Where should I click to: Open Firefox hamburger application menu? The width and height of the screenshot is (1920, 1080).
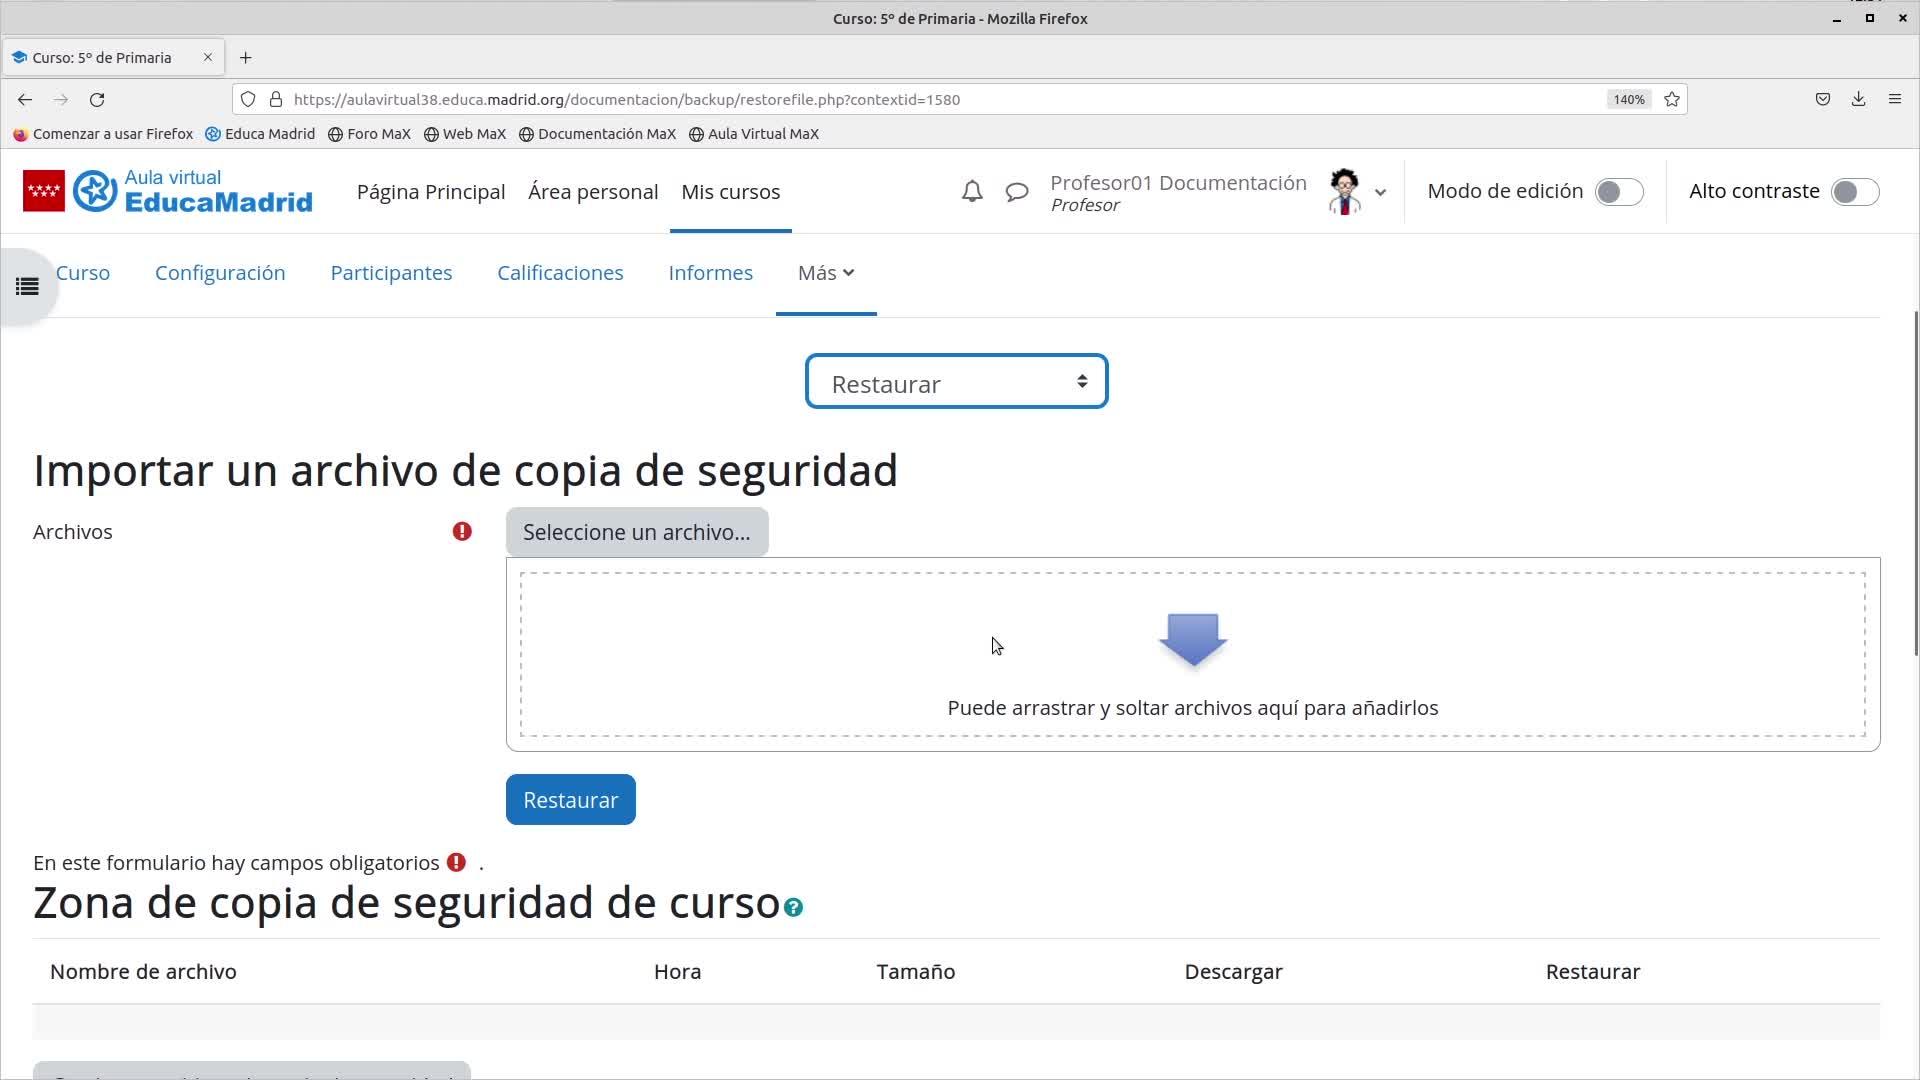(1894, 99)
